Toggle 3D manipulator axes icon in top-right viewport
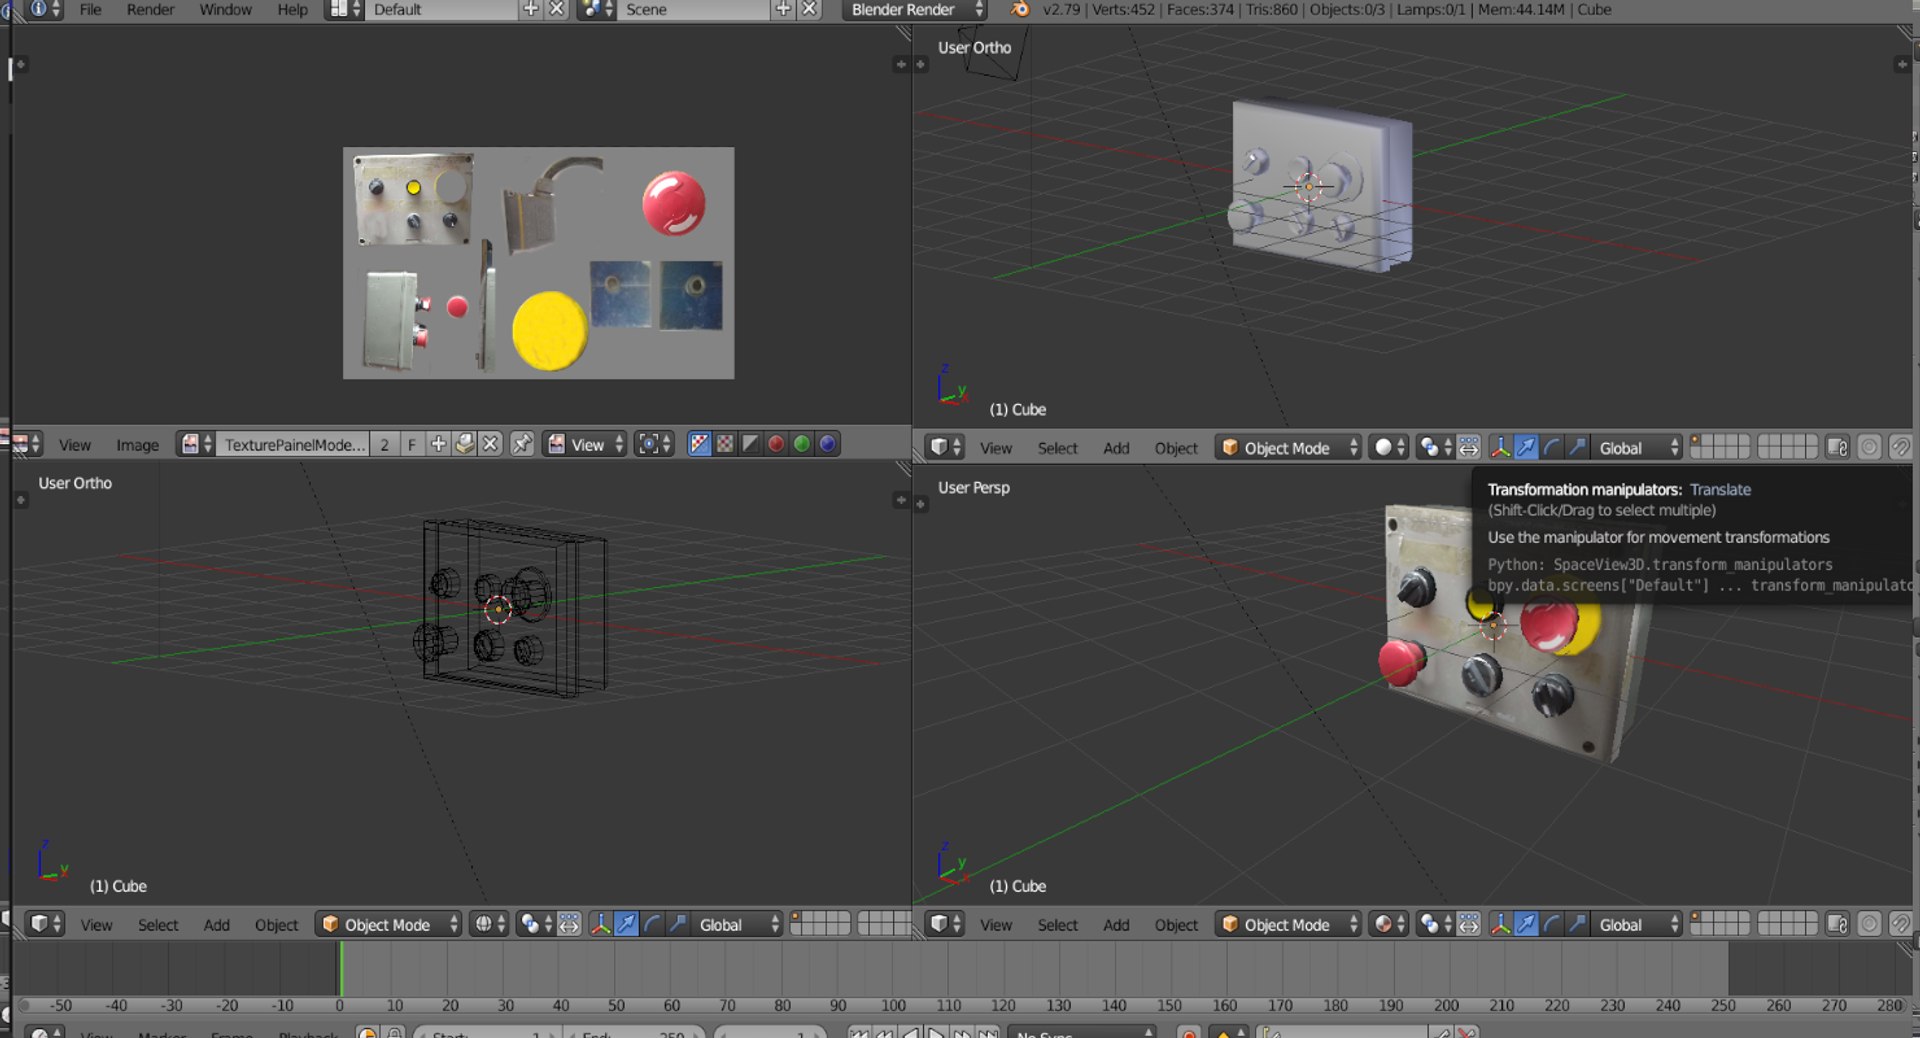This screenshot has height=1038, width=1920. [x=1500, y=448]
